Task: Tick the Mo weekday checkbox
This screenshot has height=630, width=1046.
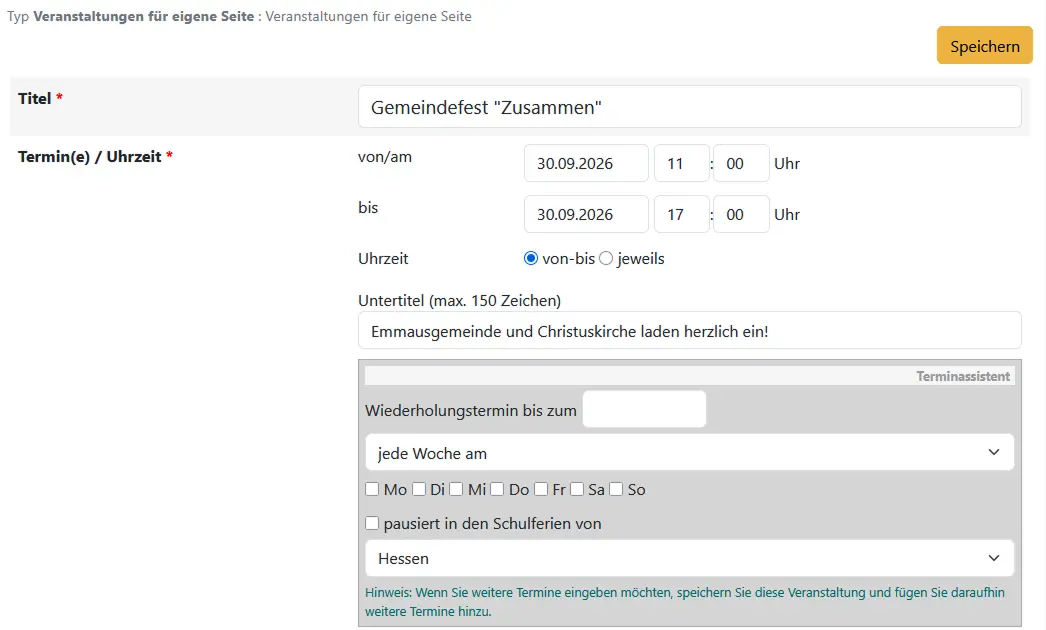Action: coord(372,489)
